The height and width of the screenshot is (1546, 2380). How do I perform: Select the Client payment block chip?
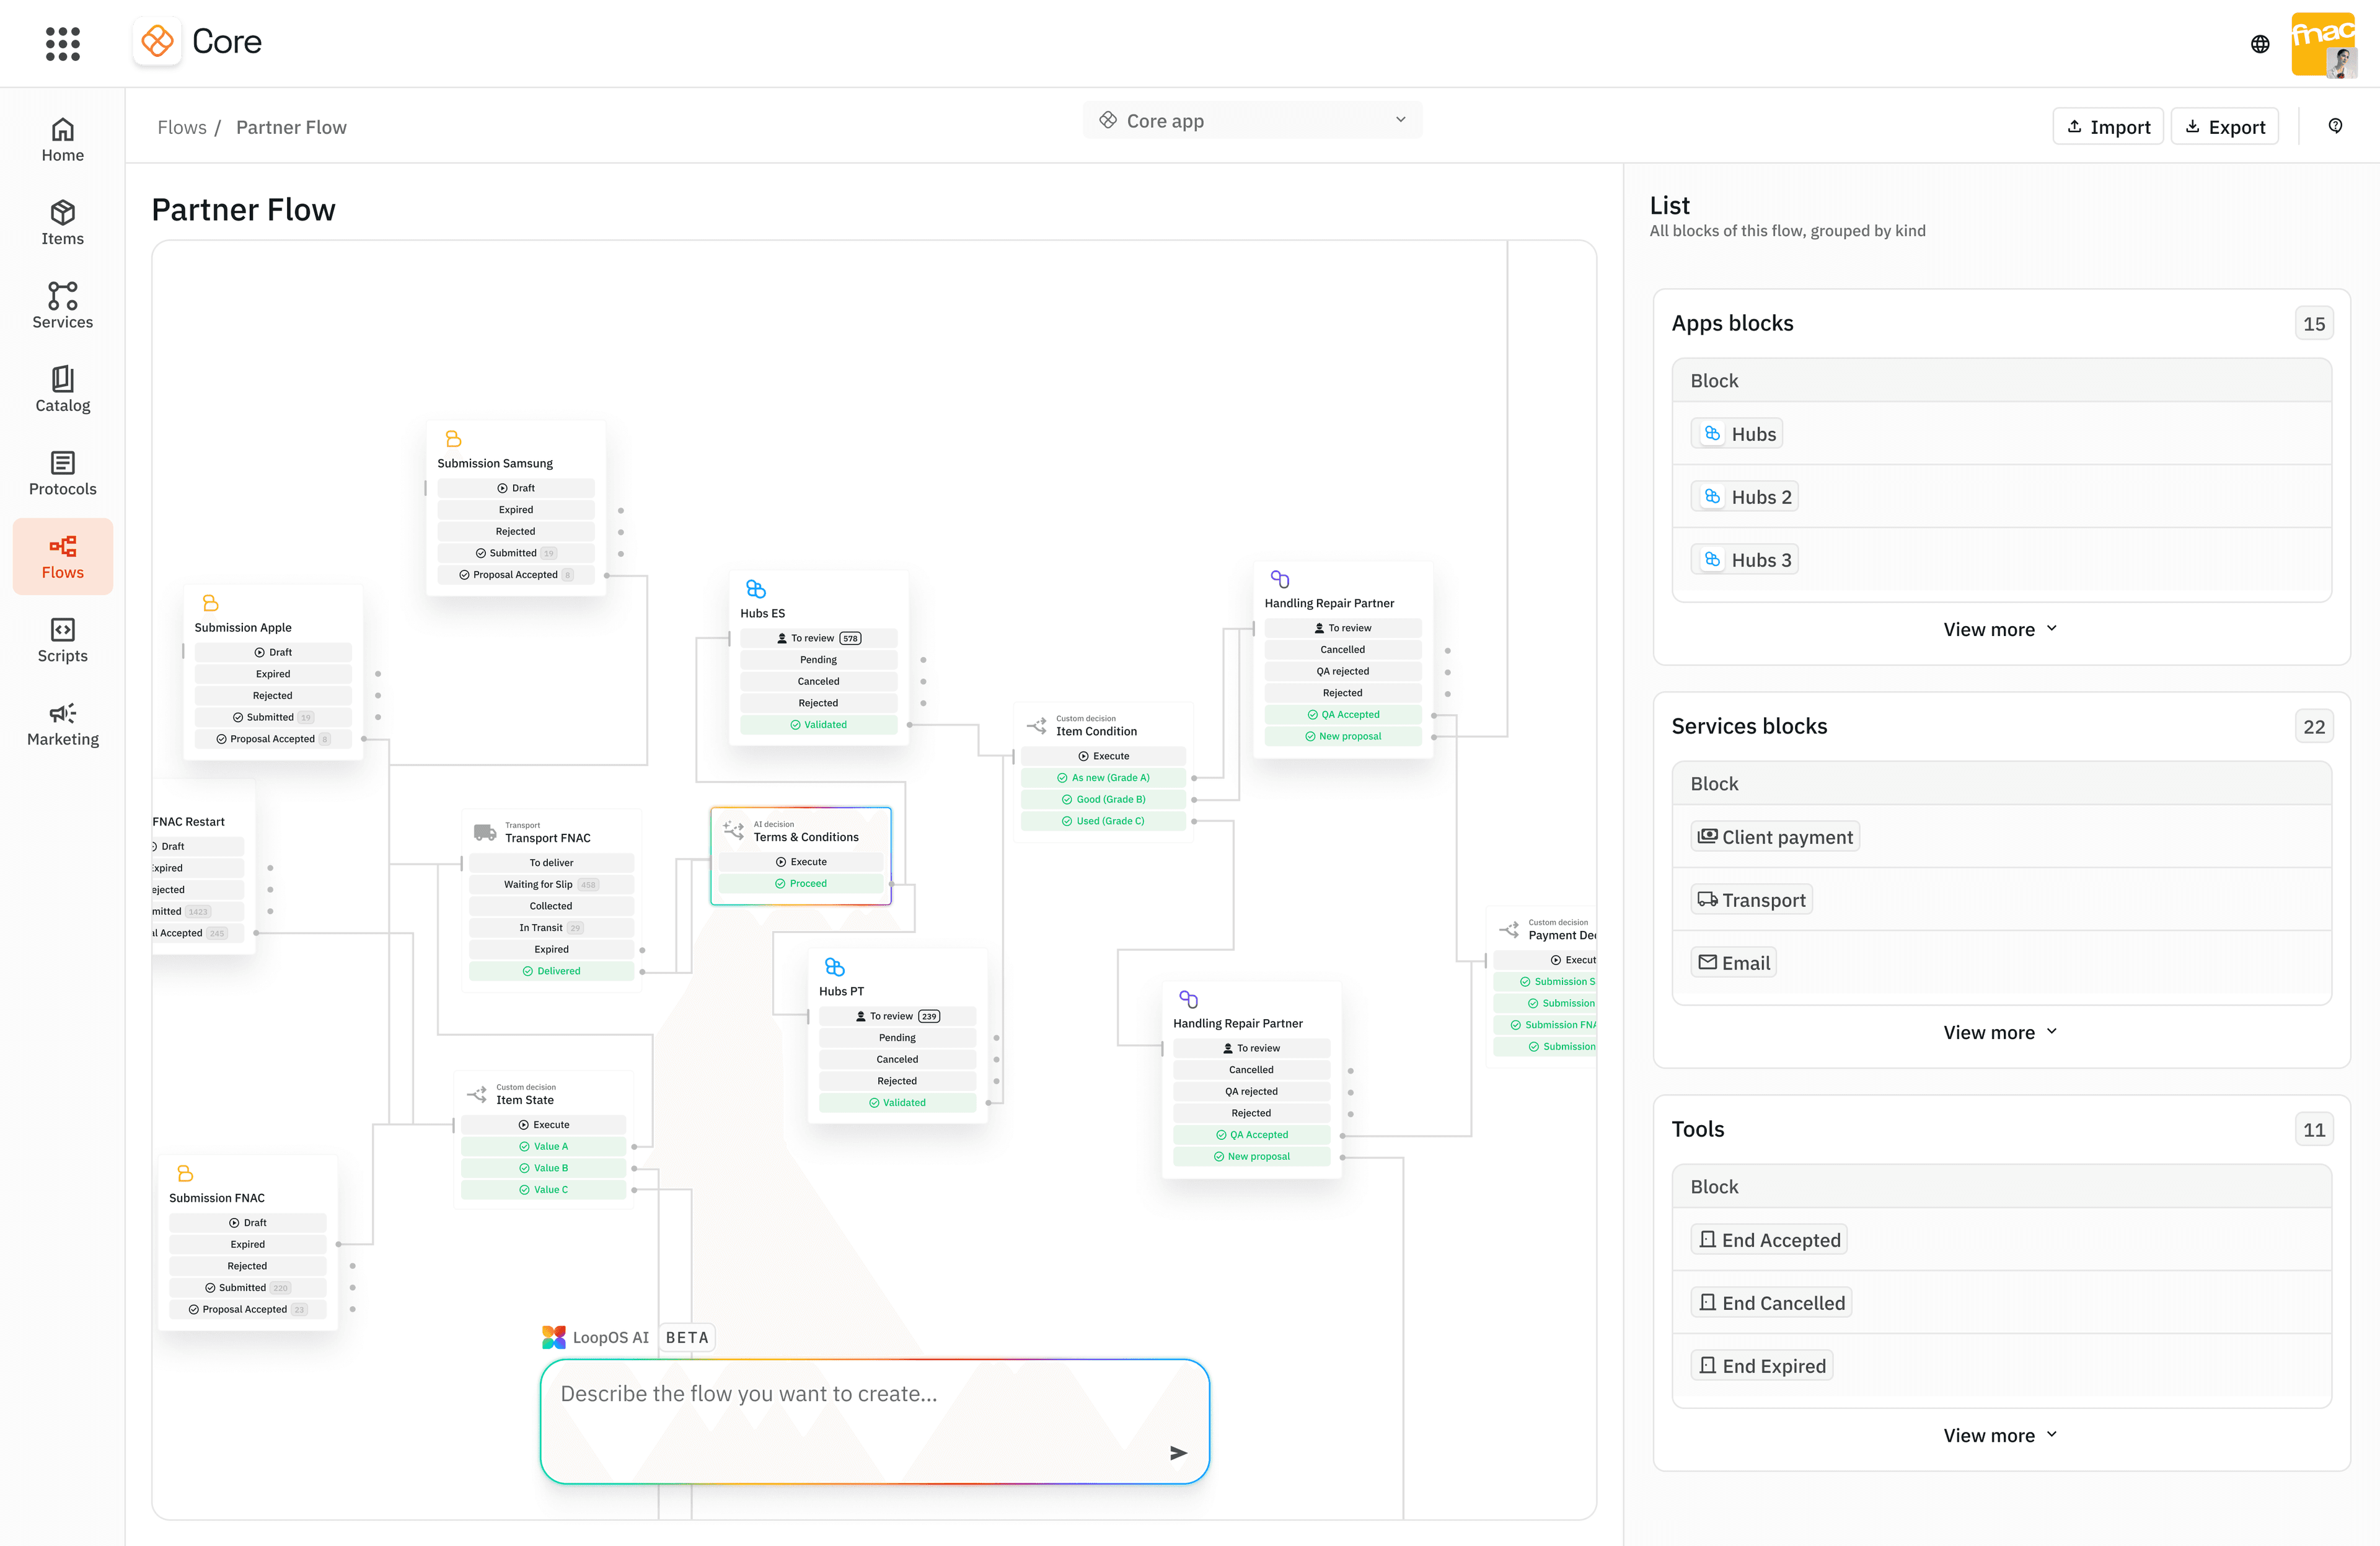[1775, 837]
